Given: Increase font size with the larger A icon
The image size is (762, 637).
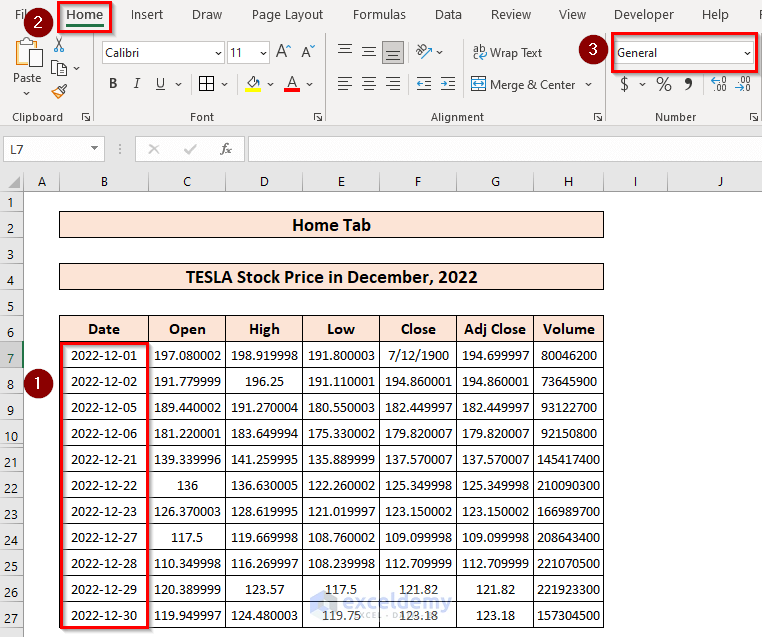Looking at the screenshot, I should pyautogui.click(x=283, y=52).
